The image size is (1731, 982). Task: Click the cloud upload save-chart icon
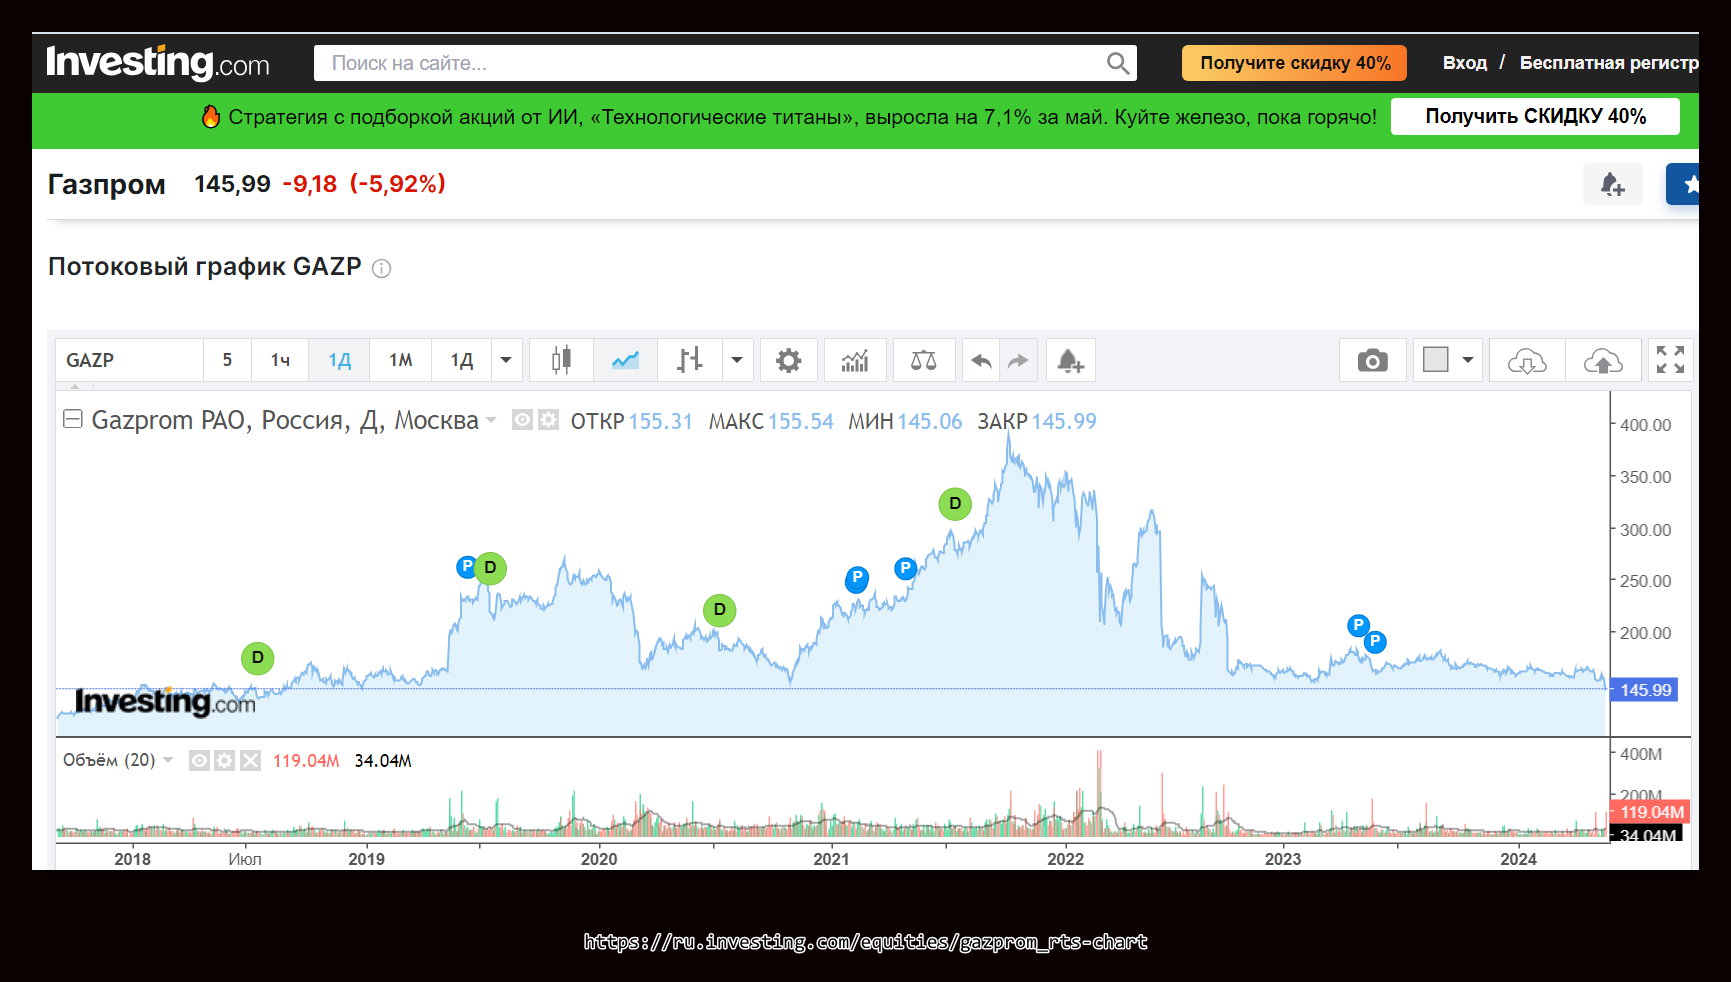1603,360
